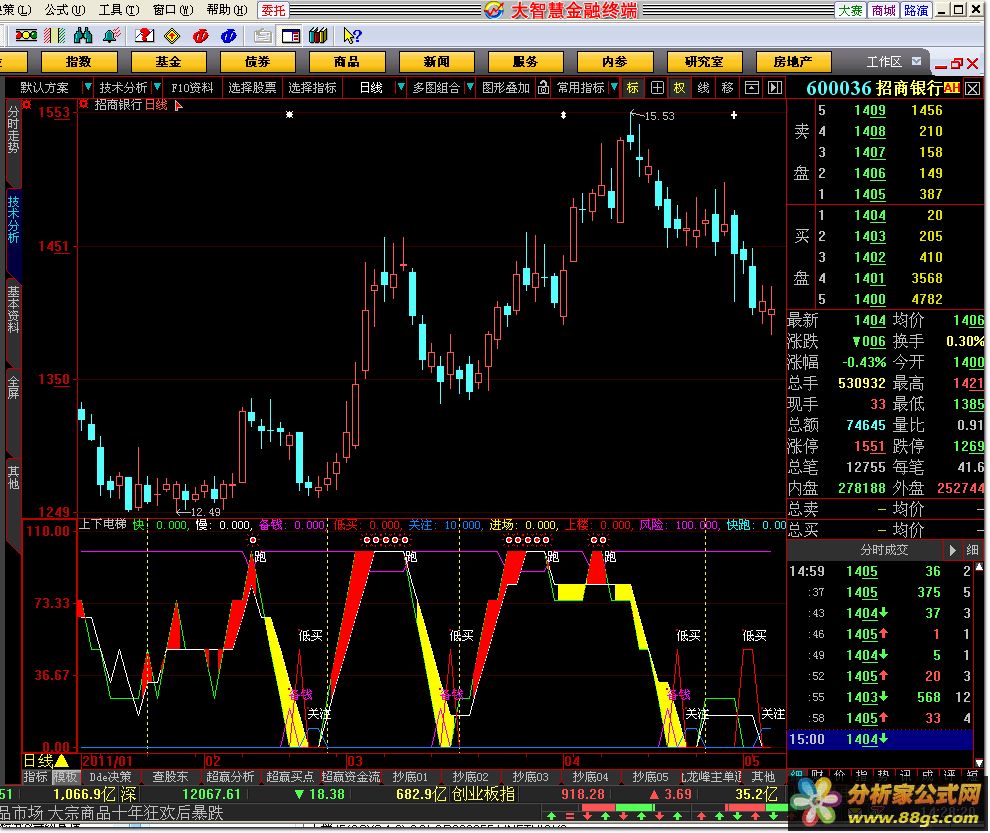The width and height of the screenshot is (990, 833).
Task: Select the 查股东 indicator tab
Action: tap(170, 777)
